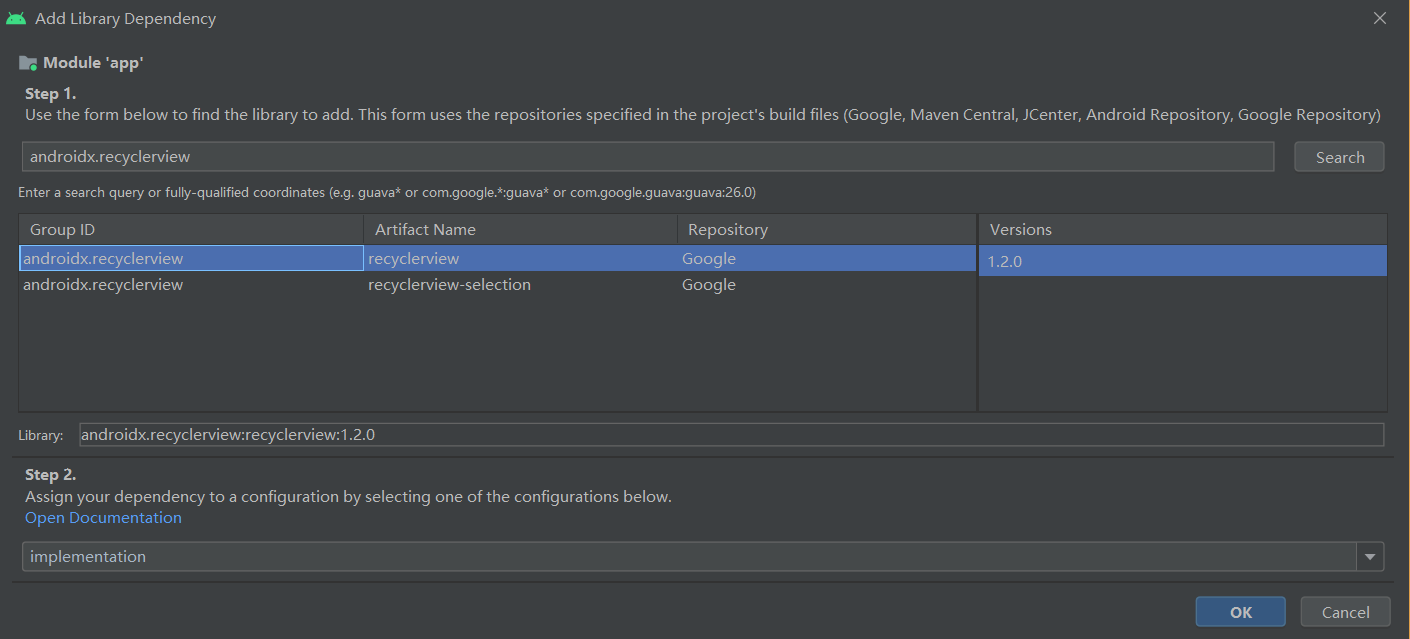Sort by Repository column header

[x=826, y=229]
